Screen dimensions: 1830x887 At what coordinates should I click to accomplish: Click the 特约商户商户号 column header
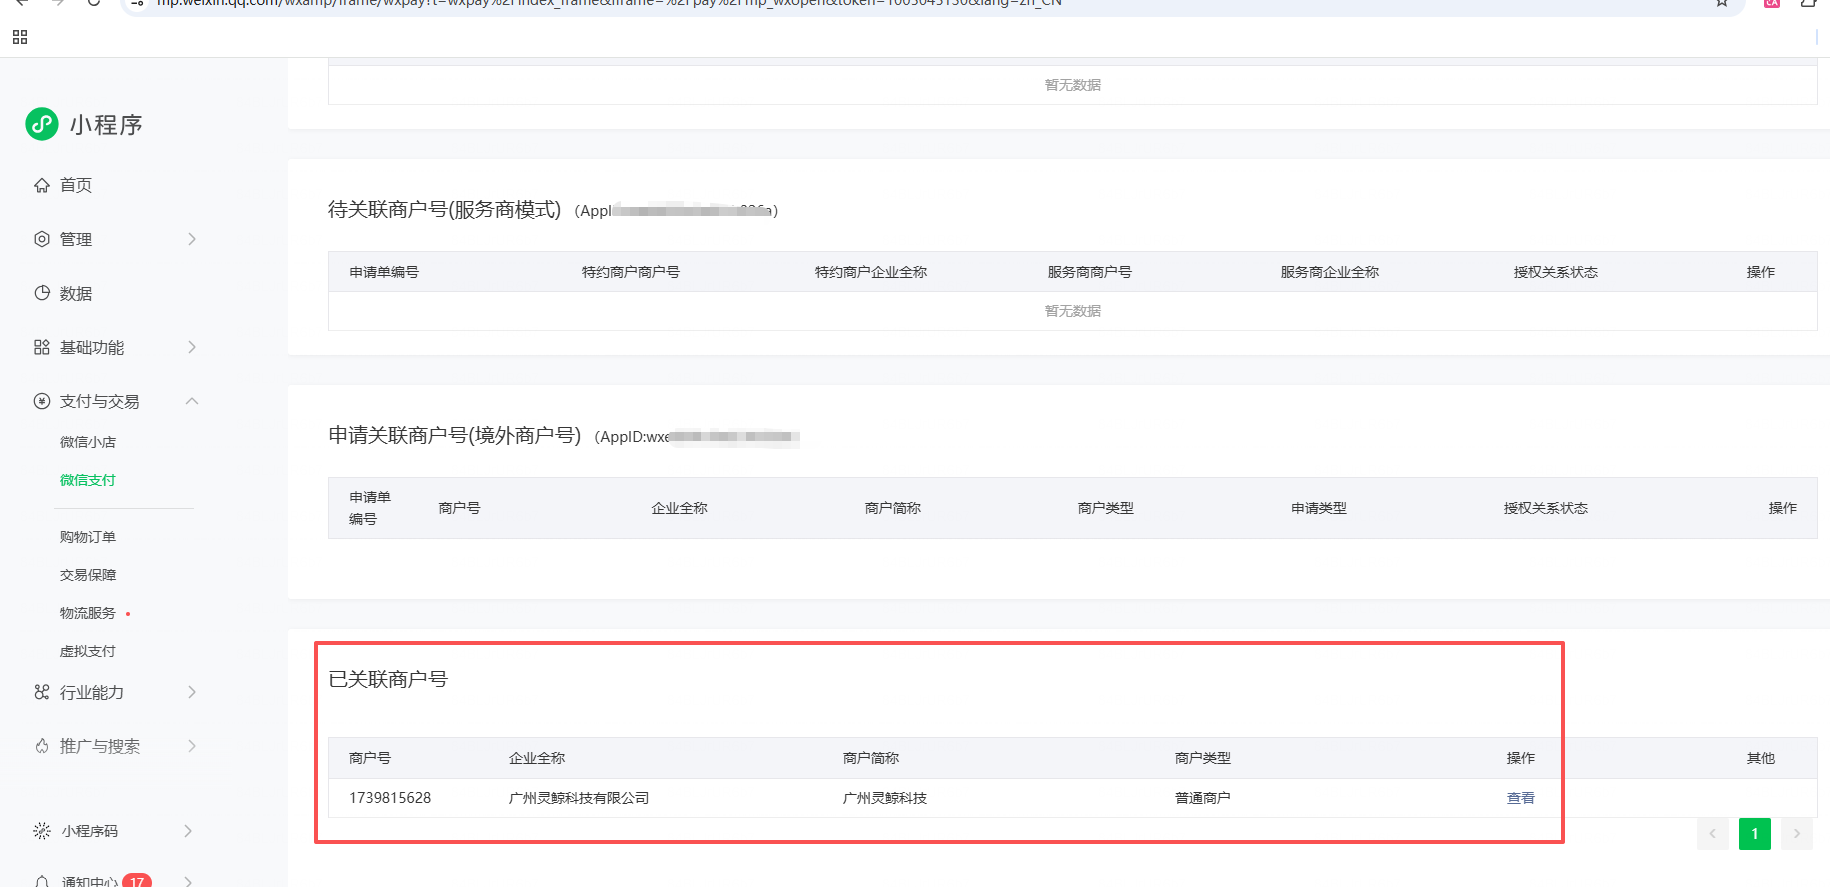pyautogui.click(x=631, y=272)
